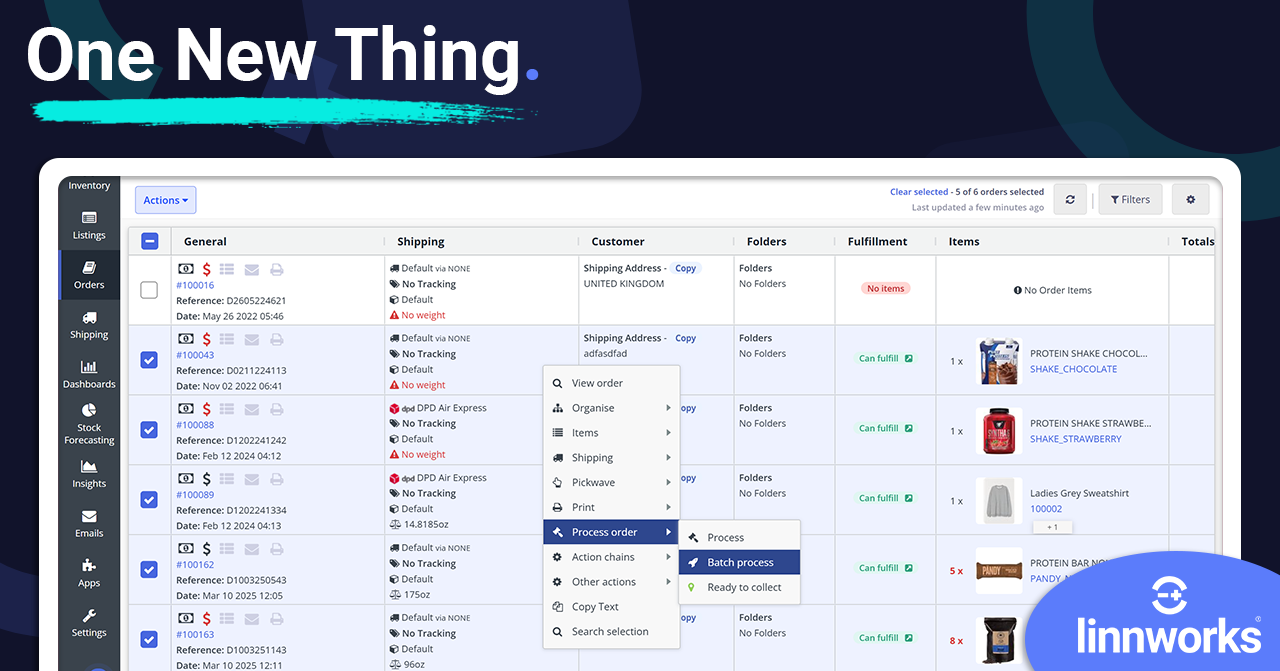The height and width of the screenshot is (671, 1280).
Task: Click the red dollar unpaid icon on order #100088
Action: (206, 408)
